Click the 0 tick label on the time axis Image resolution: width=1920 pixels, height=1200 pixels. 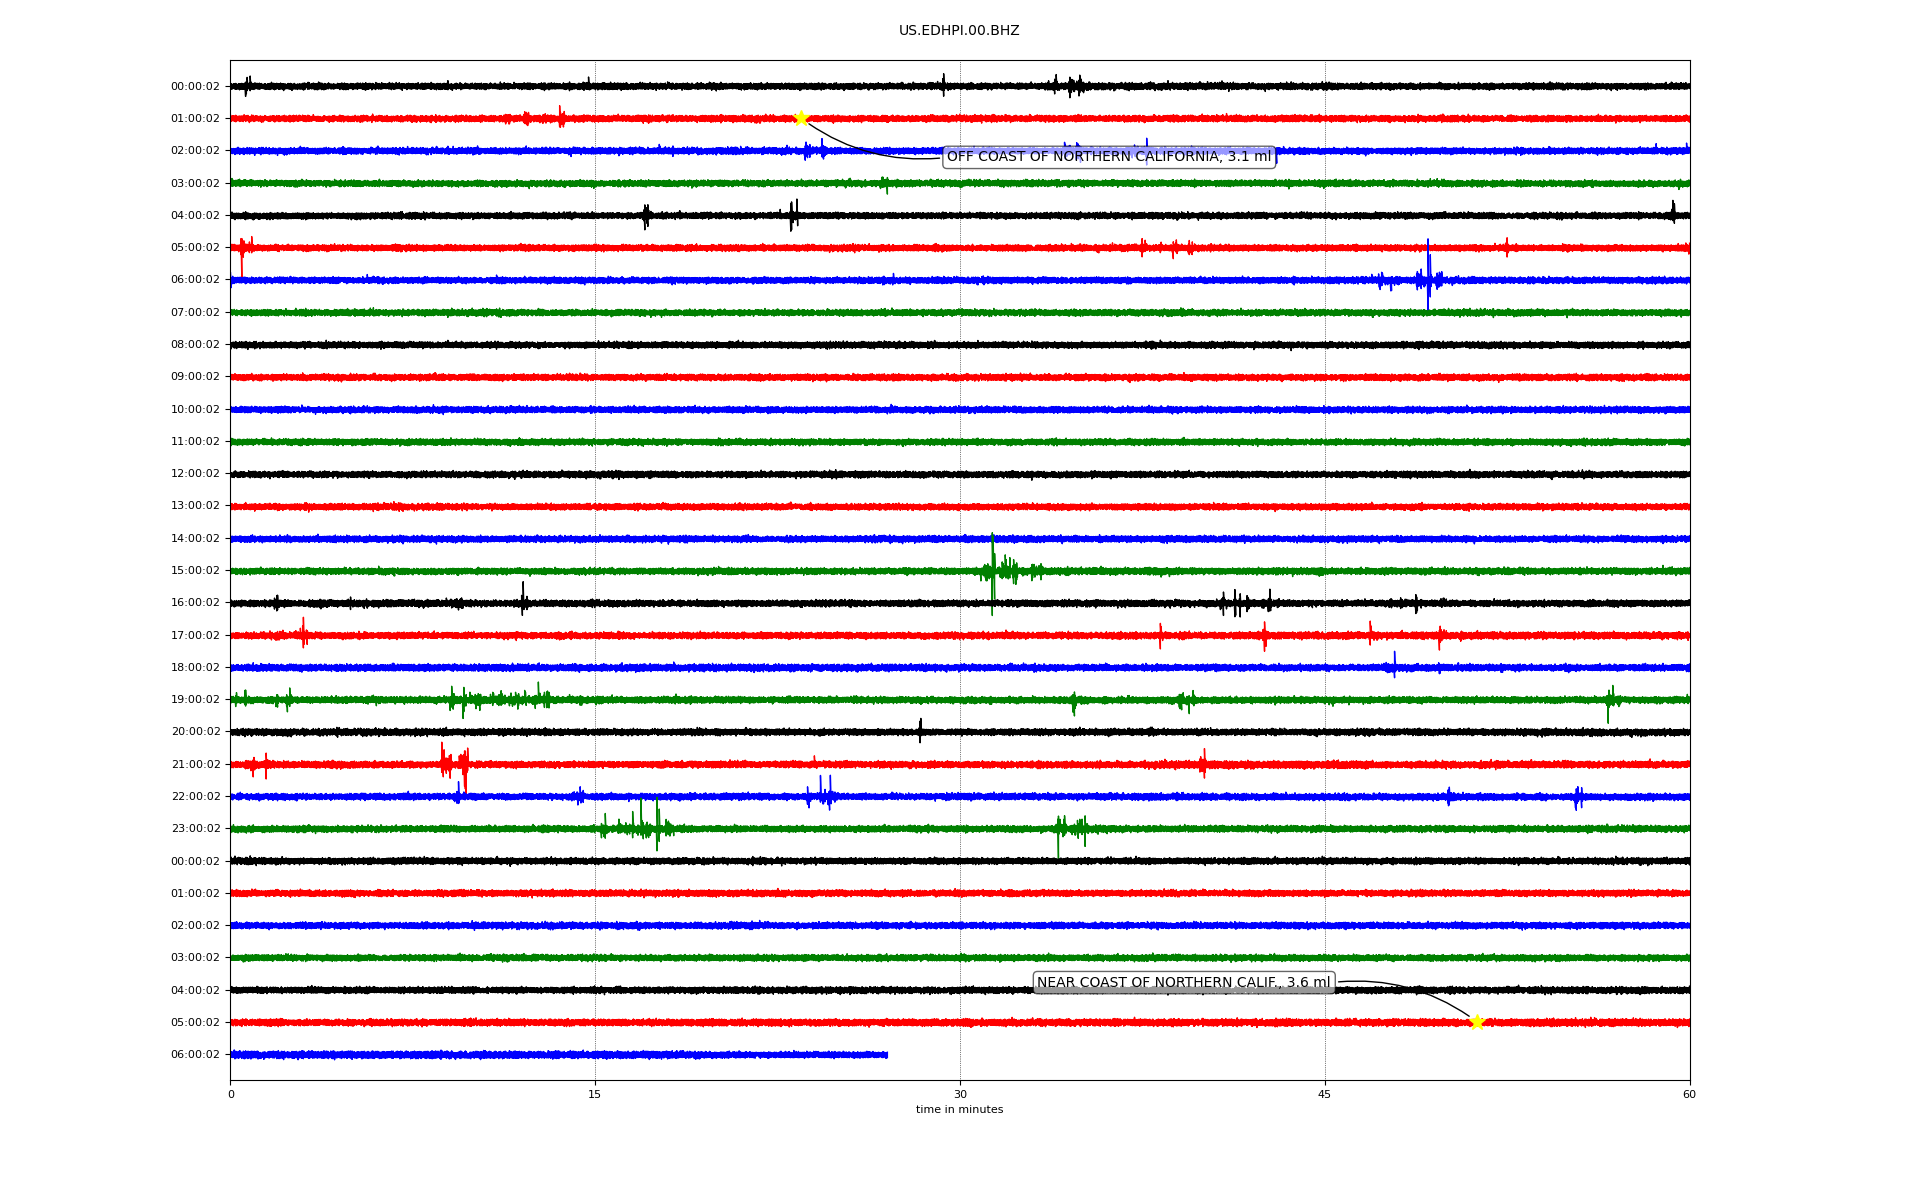click(231, 1094)
